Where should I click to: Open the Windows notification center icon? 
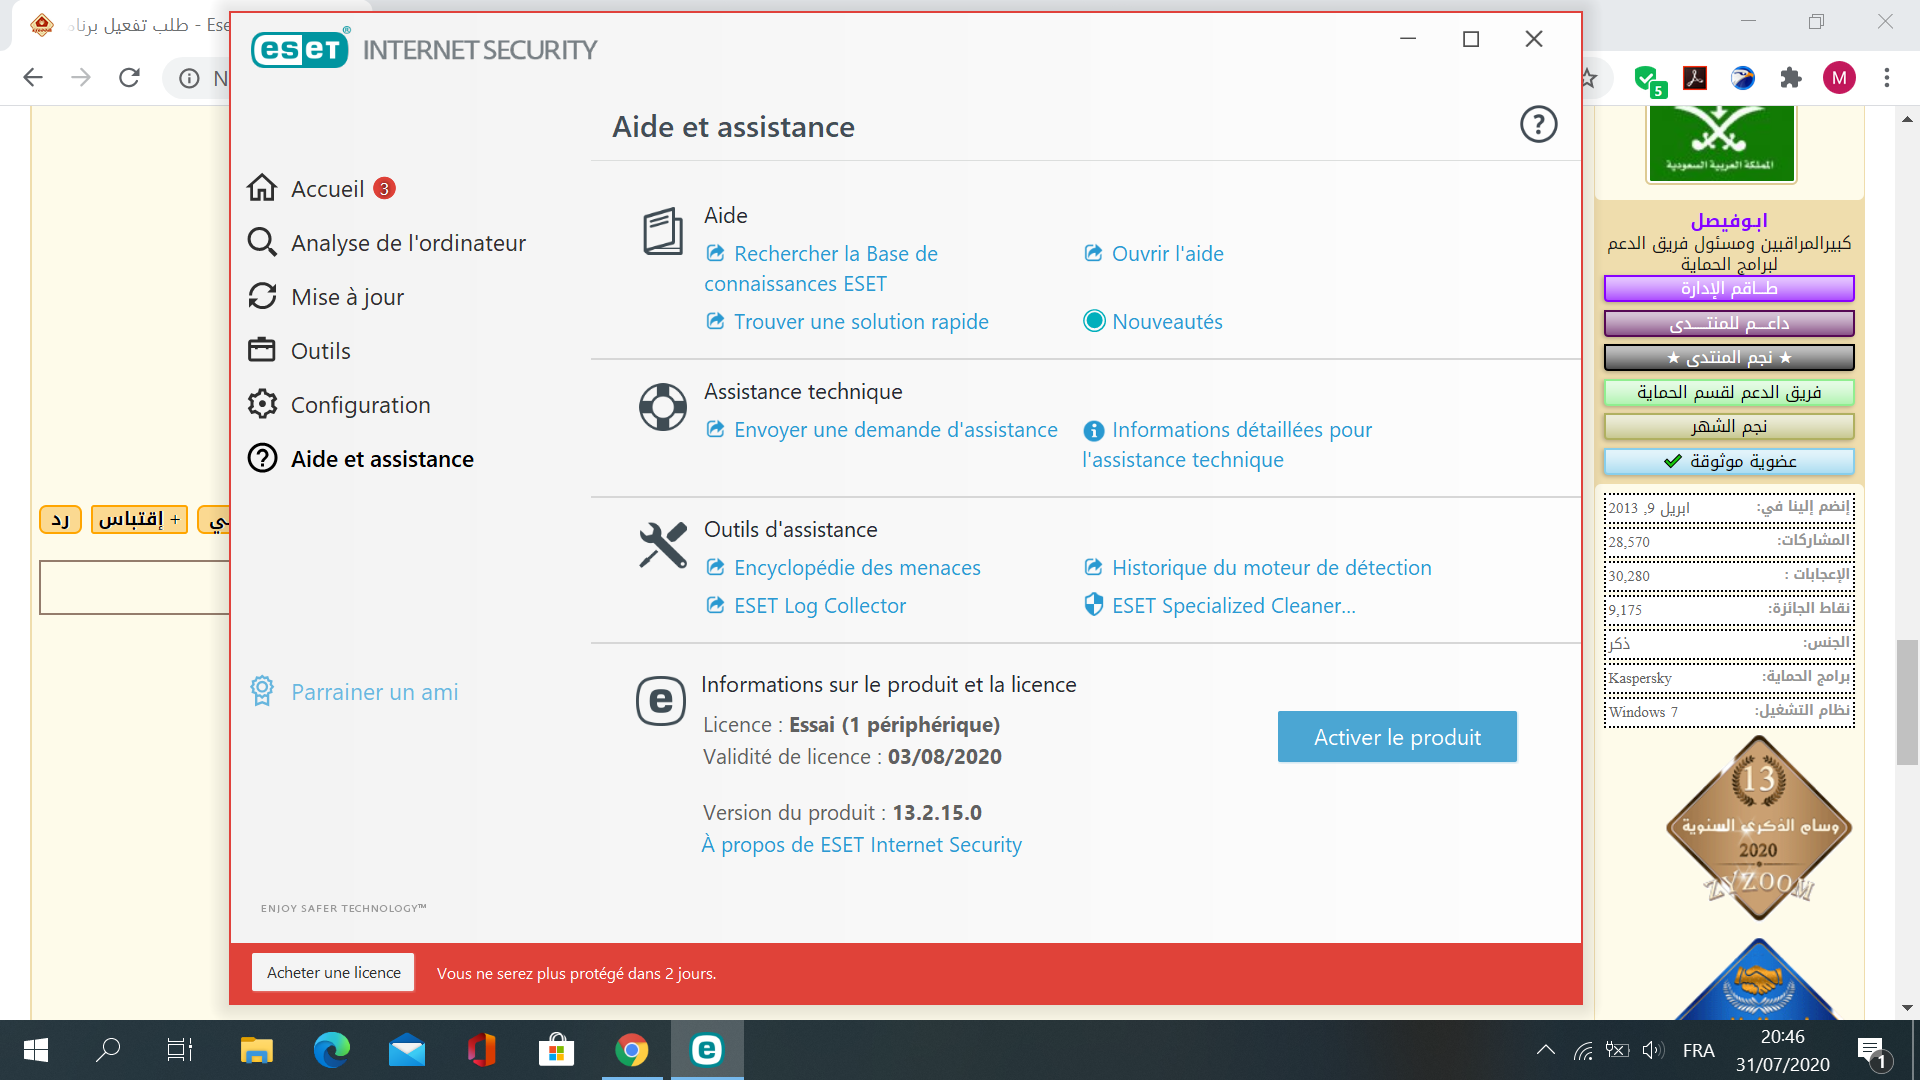tap(1871, 1051)
